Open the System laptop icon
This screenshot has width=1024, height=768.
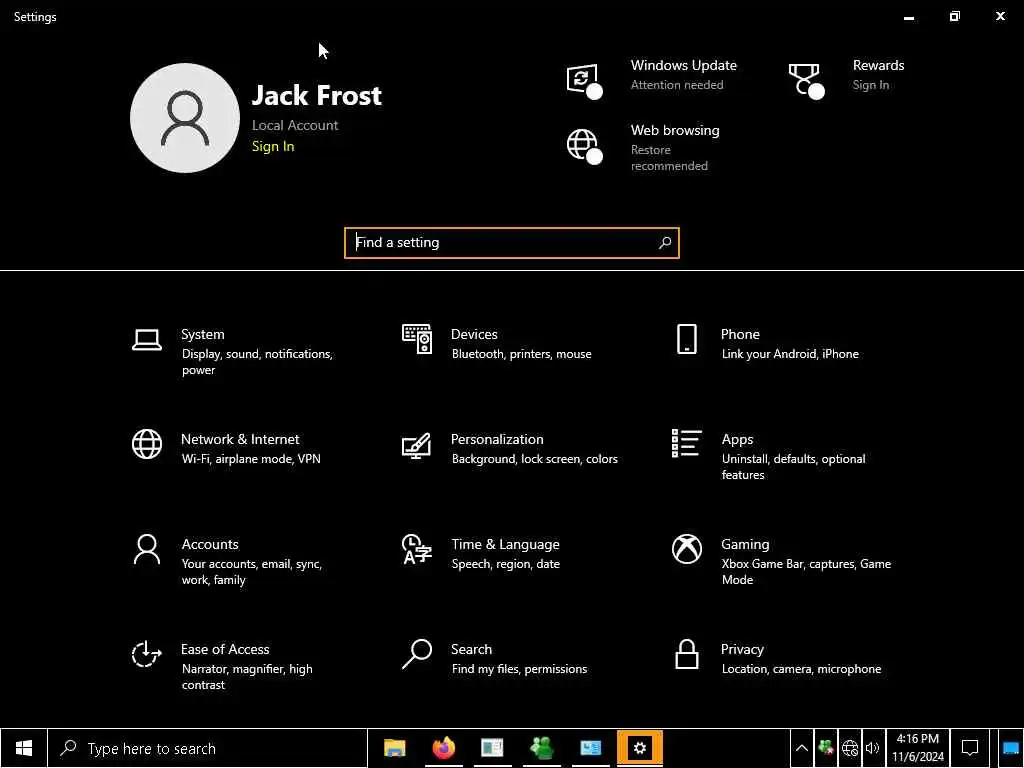(x=147, y=340)
